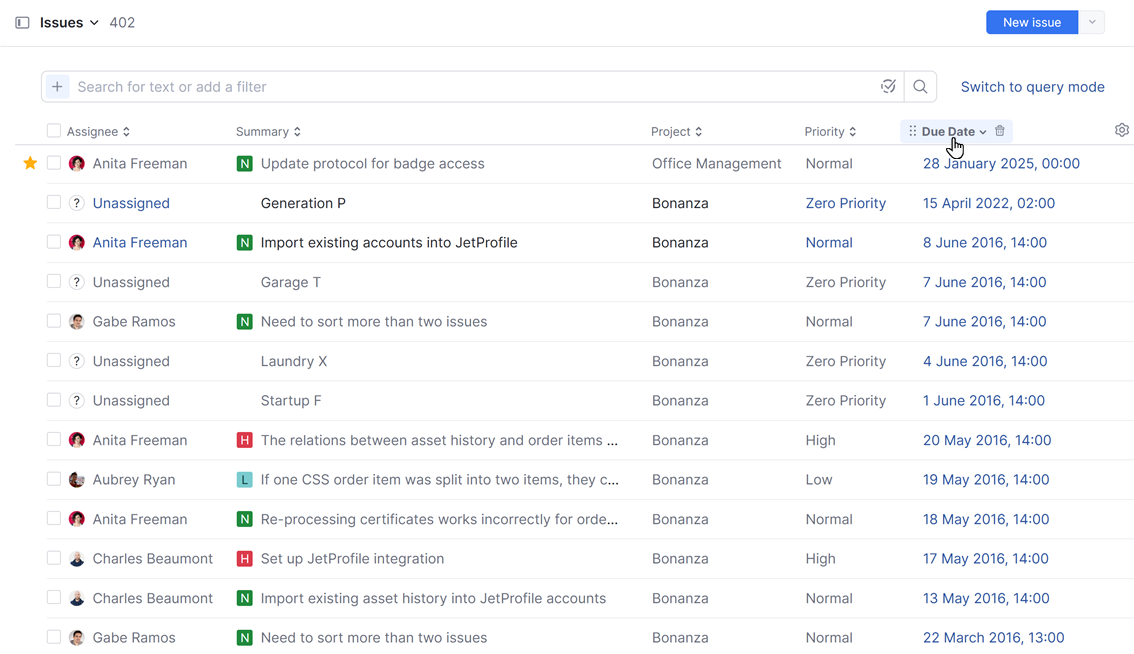Viewport: 1134px width, 654px height.
Task: Check the Import existing accounts into JetProfile row
Action: tap(54, 242)
